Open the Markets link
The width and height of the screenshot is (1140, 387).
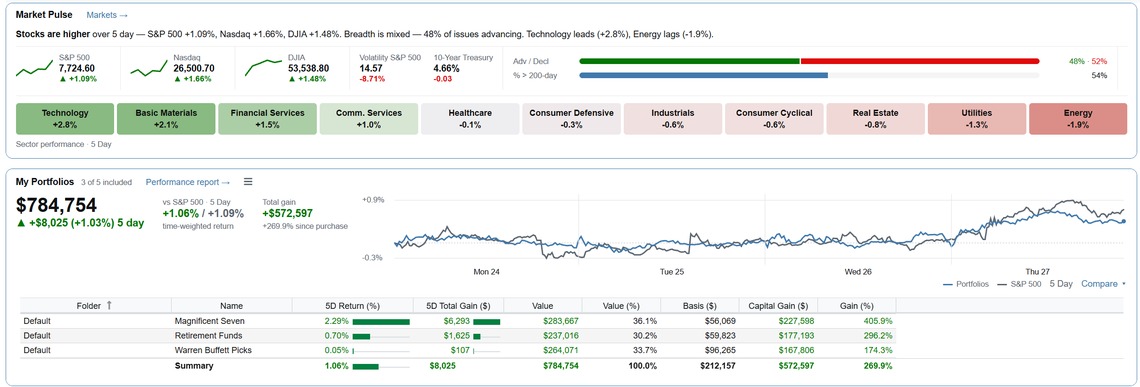pos(107,15)
